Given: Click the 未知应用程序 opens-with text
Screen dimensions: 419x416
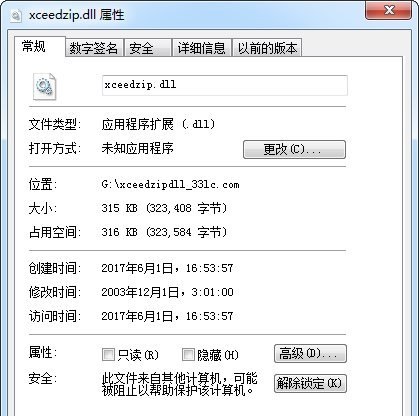Looking at the screenshot, I should point(137,149).
